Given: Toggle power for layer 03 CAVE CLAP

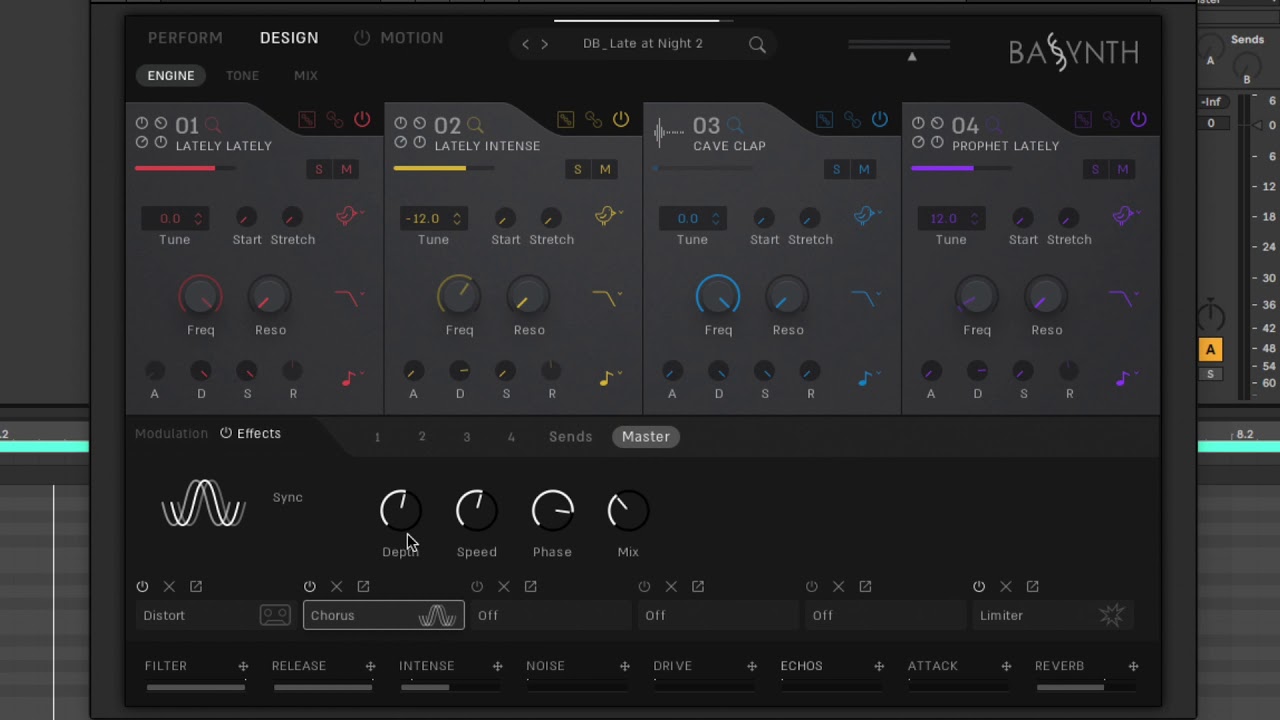Looking at the screenshot, I should (880, 120).
